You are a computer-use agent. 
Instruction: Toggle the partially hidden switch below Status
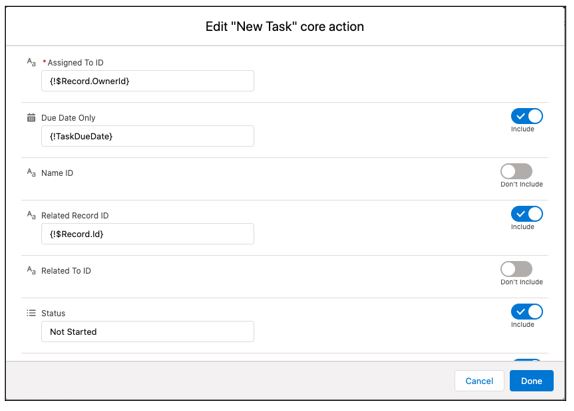tap(527, 360)
